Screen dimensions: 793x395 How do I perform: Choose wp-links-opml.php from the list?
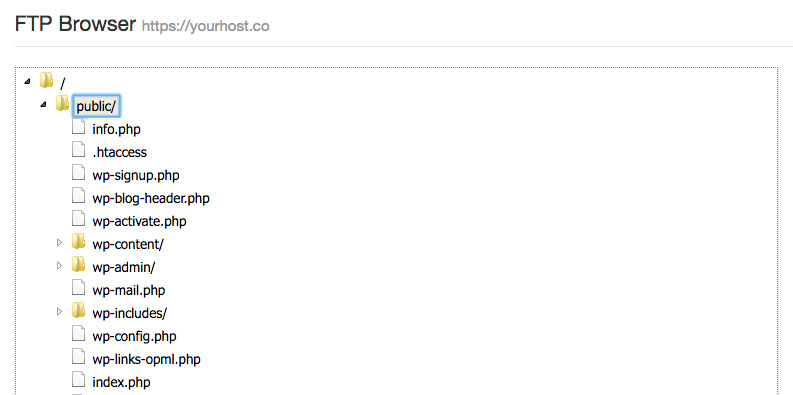point(146,360)
